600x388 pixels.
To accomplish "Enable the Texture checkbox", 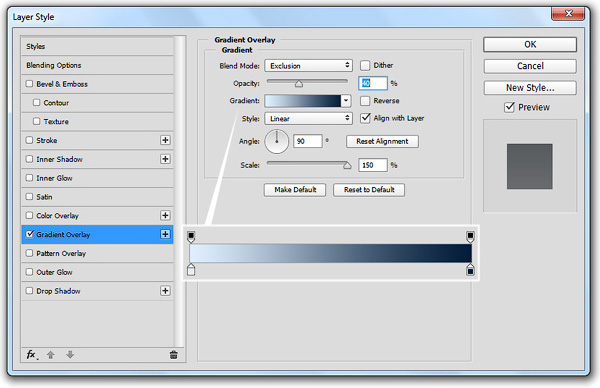I will tap(36, 121).
